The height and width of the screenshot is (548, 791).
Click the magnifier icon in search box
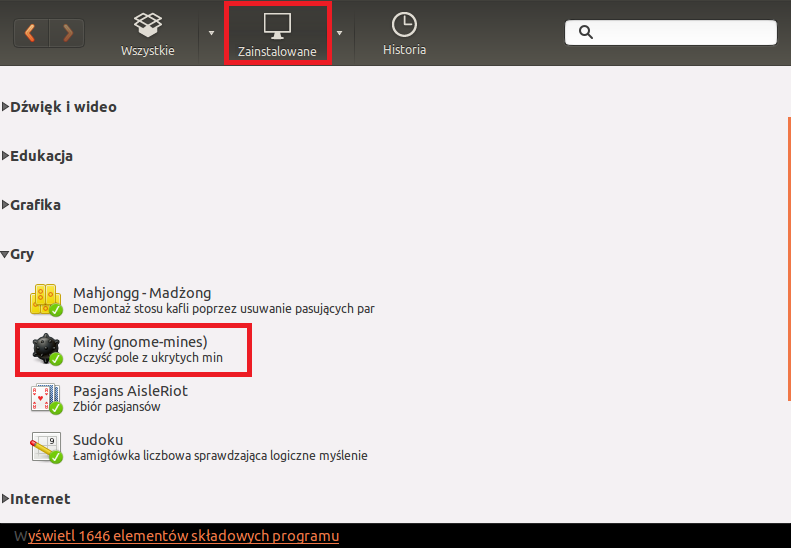point(586,32)
